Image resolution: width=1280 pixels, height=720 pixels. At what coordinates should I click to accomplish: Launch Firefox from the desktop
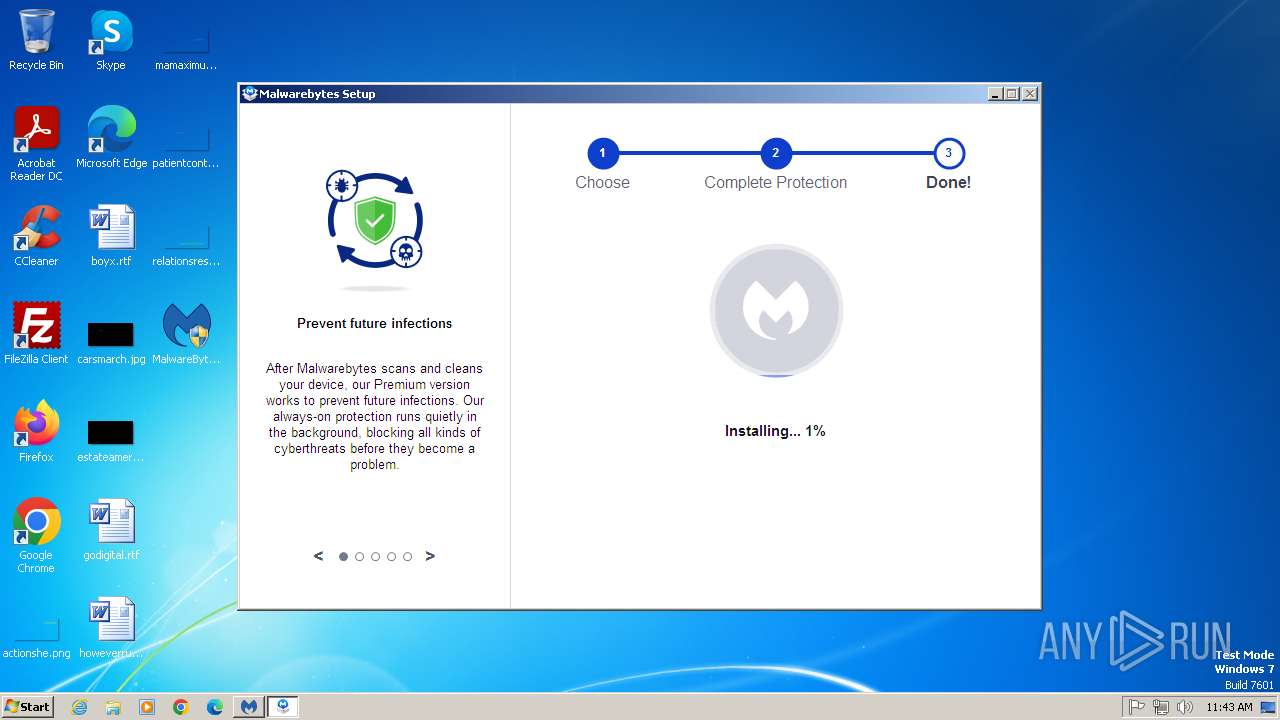tap(36, 432)
